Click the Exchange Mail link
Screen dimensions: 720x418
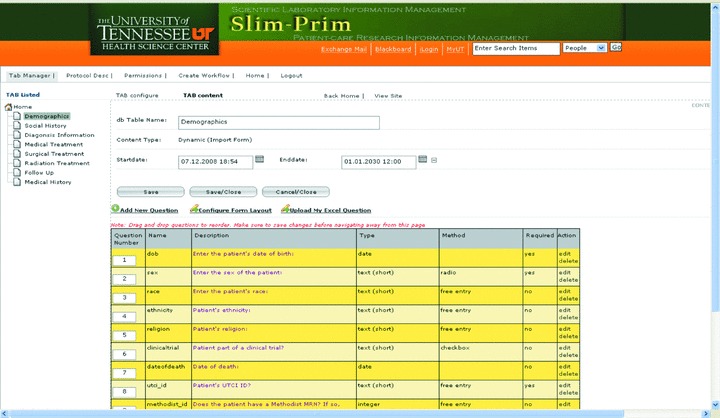coord(343,48)
